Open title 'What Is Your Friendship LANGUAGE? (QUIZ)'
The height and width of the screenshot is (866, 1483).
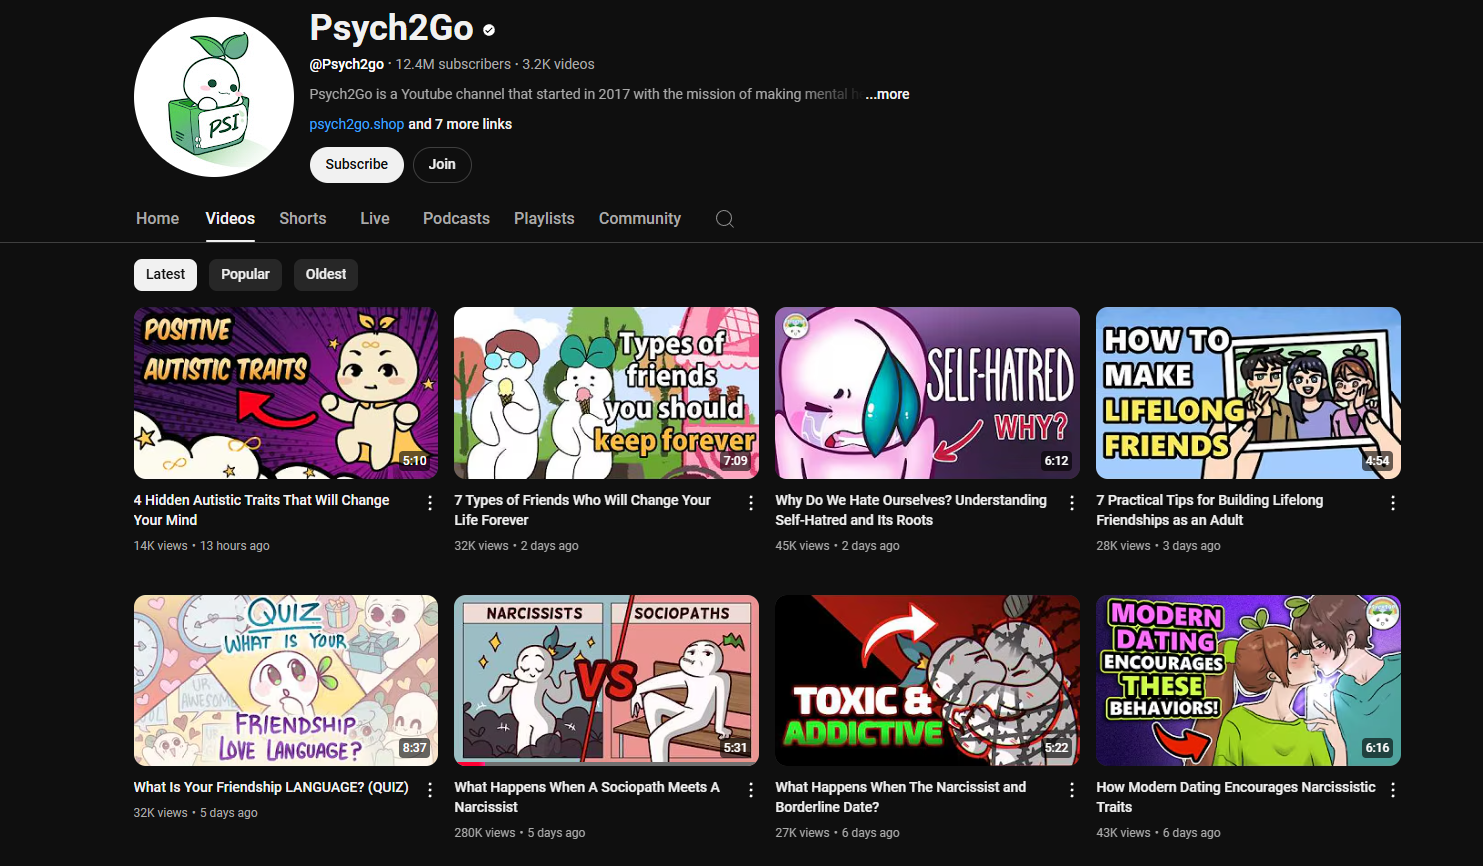tap(271, 787)
